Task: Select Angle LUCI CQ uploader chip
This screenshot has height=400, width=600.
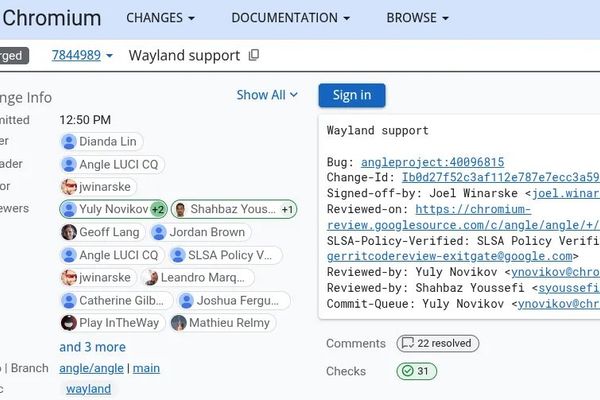Action: click(x=112, y=165)
